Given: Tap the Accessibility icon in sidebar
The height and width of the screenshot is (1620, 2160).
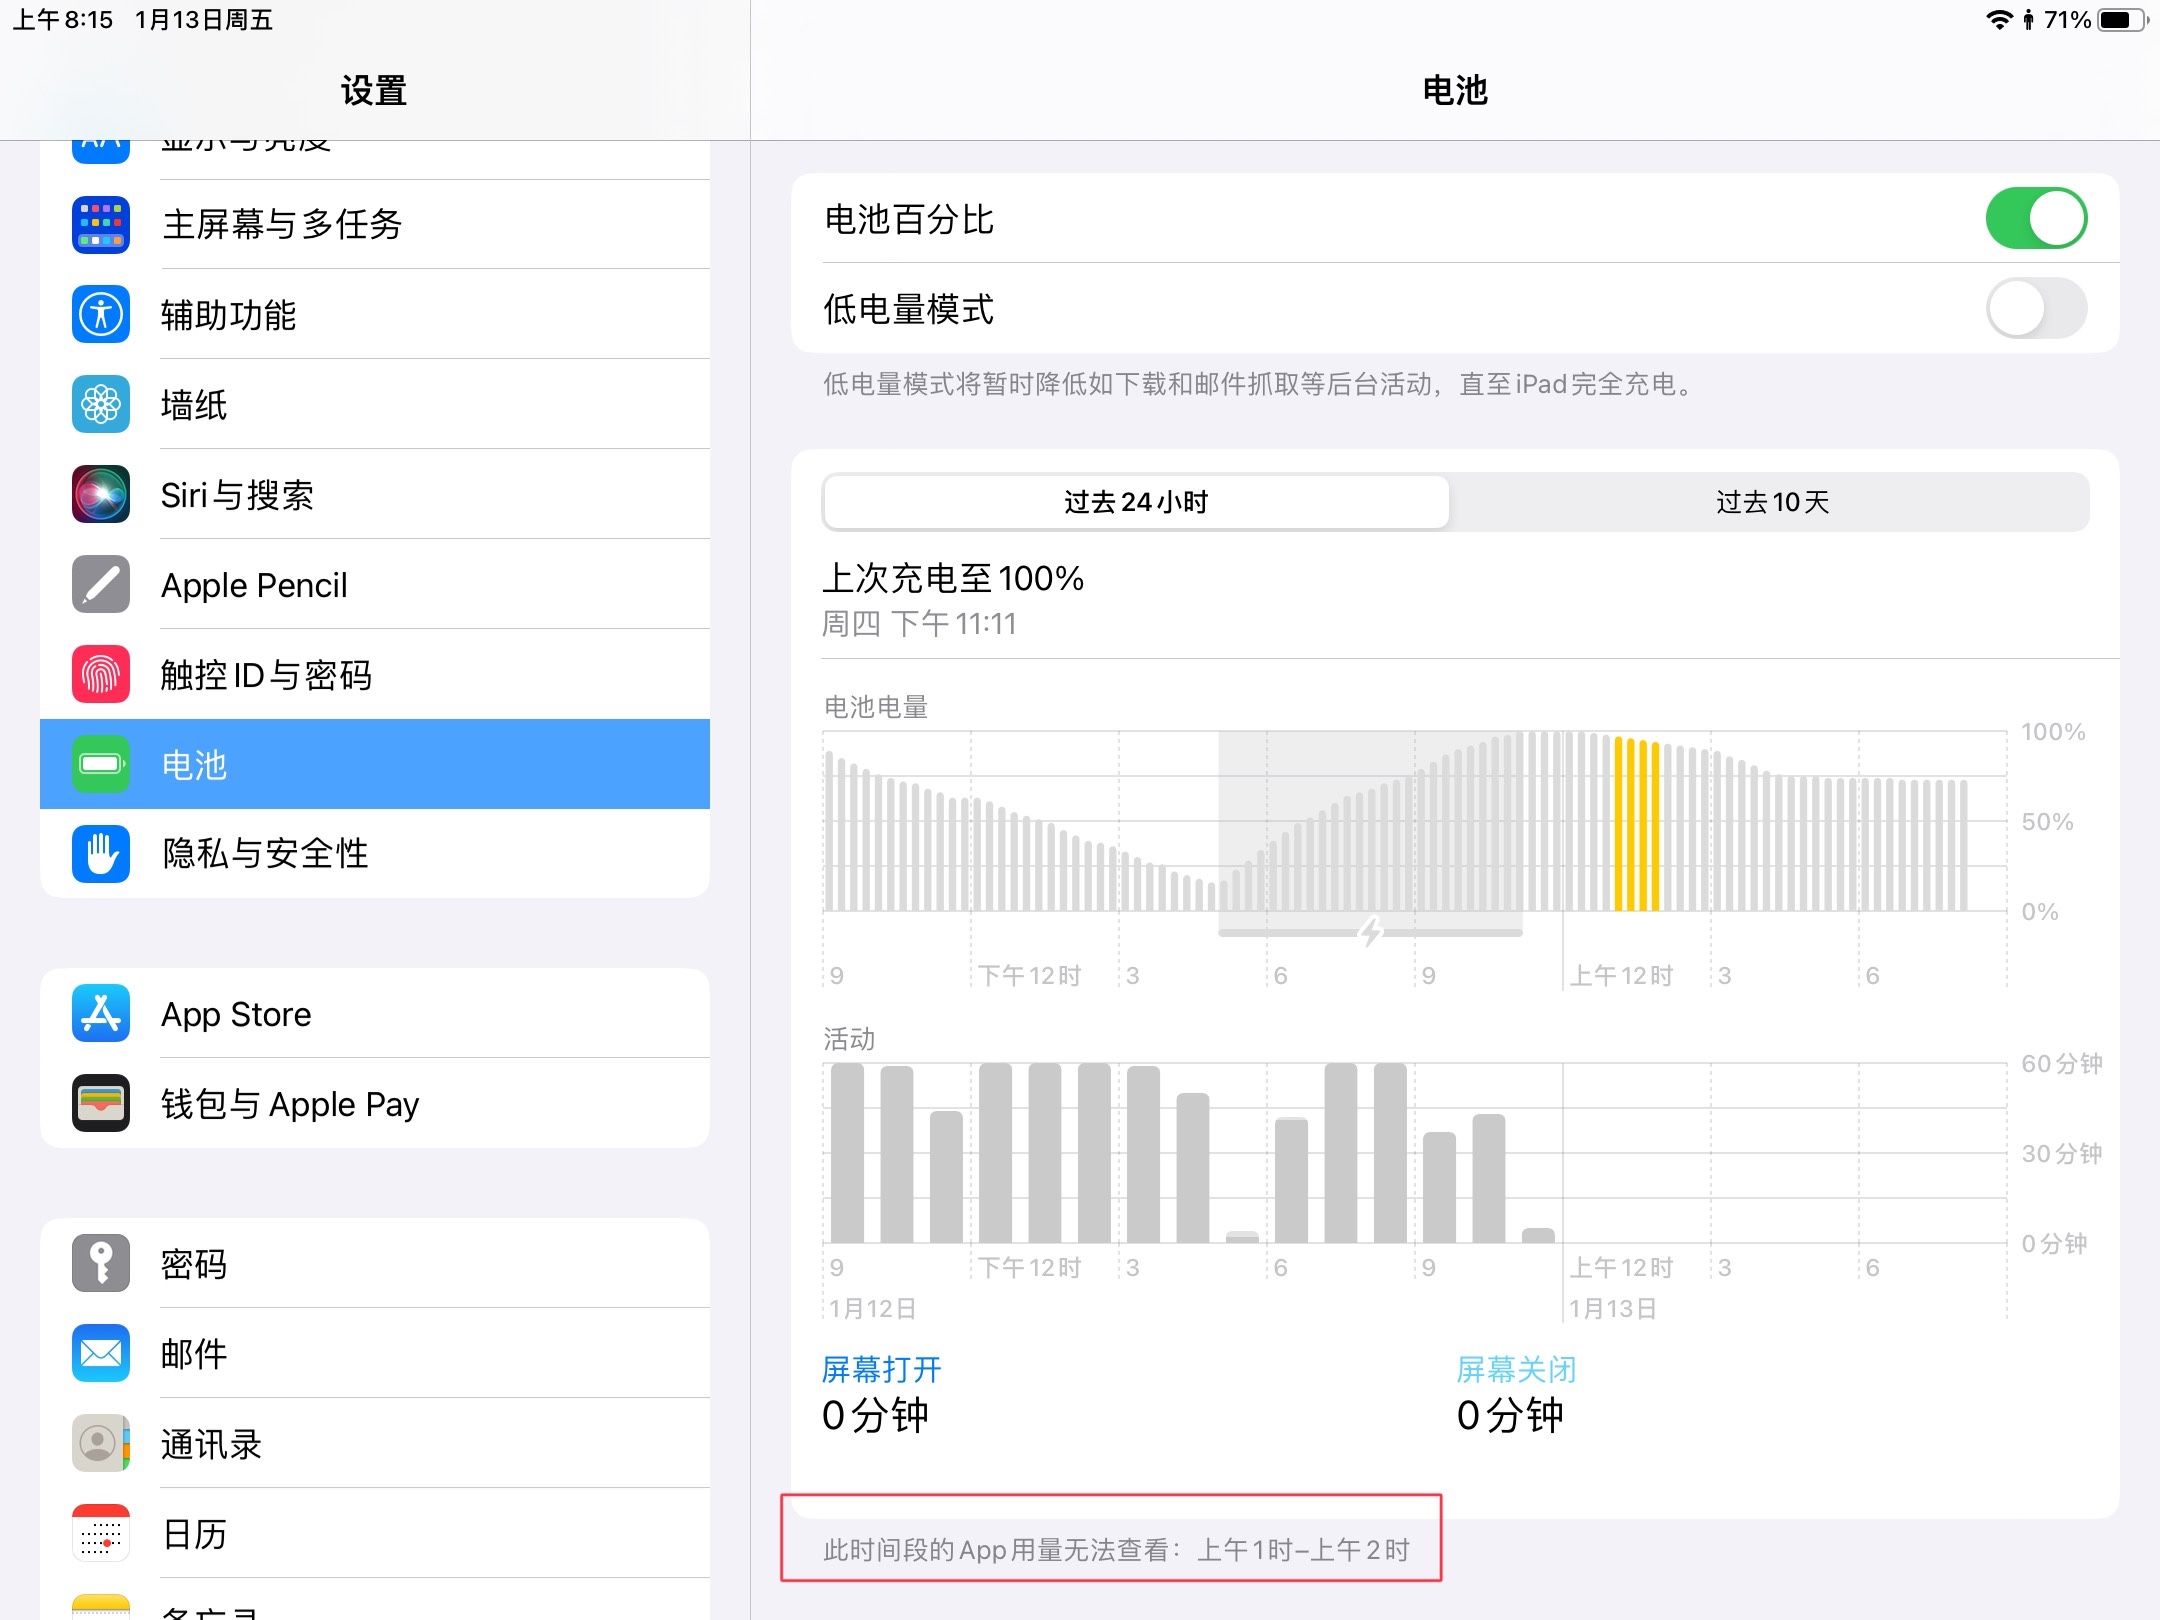Looking at the screenshot, I should [101, 314].
